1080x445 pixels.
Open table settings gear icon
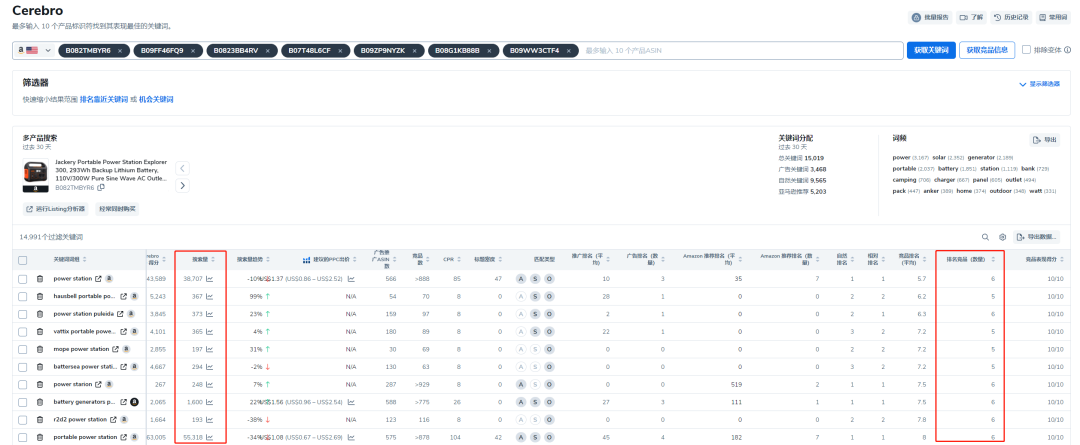[1003, 237]
